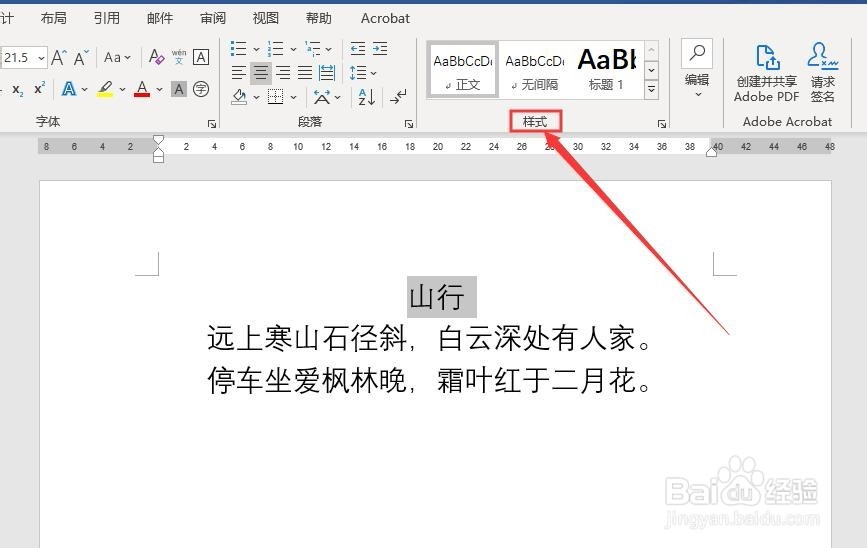This screenshot has height=548, width=867.
Task: Open the Asian Layout tool
Action: [322, 97]
